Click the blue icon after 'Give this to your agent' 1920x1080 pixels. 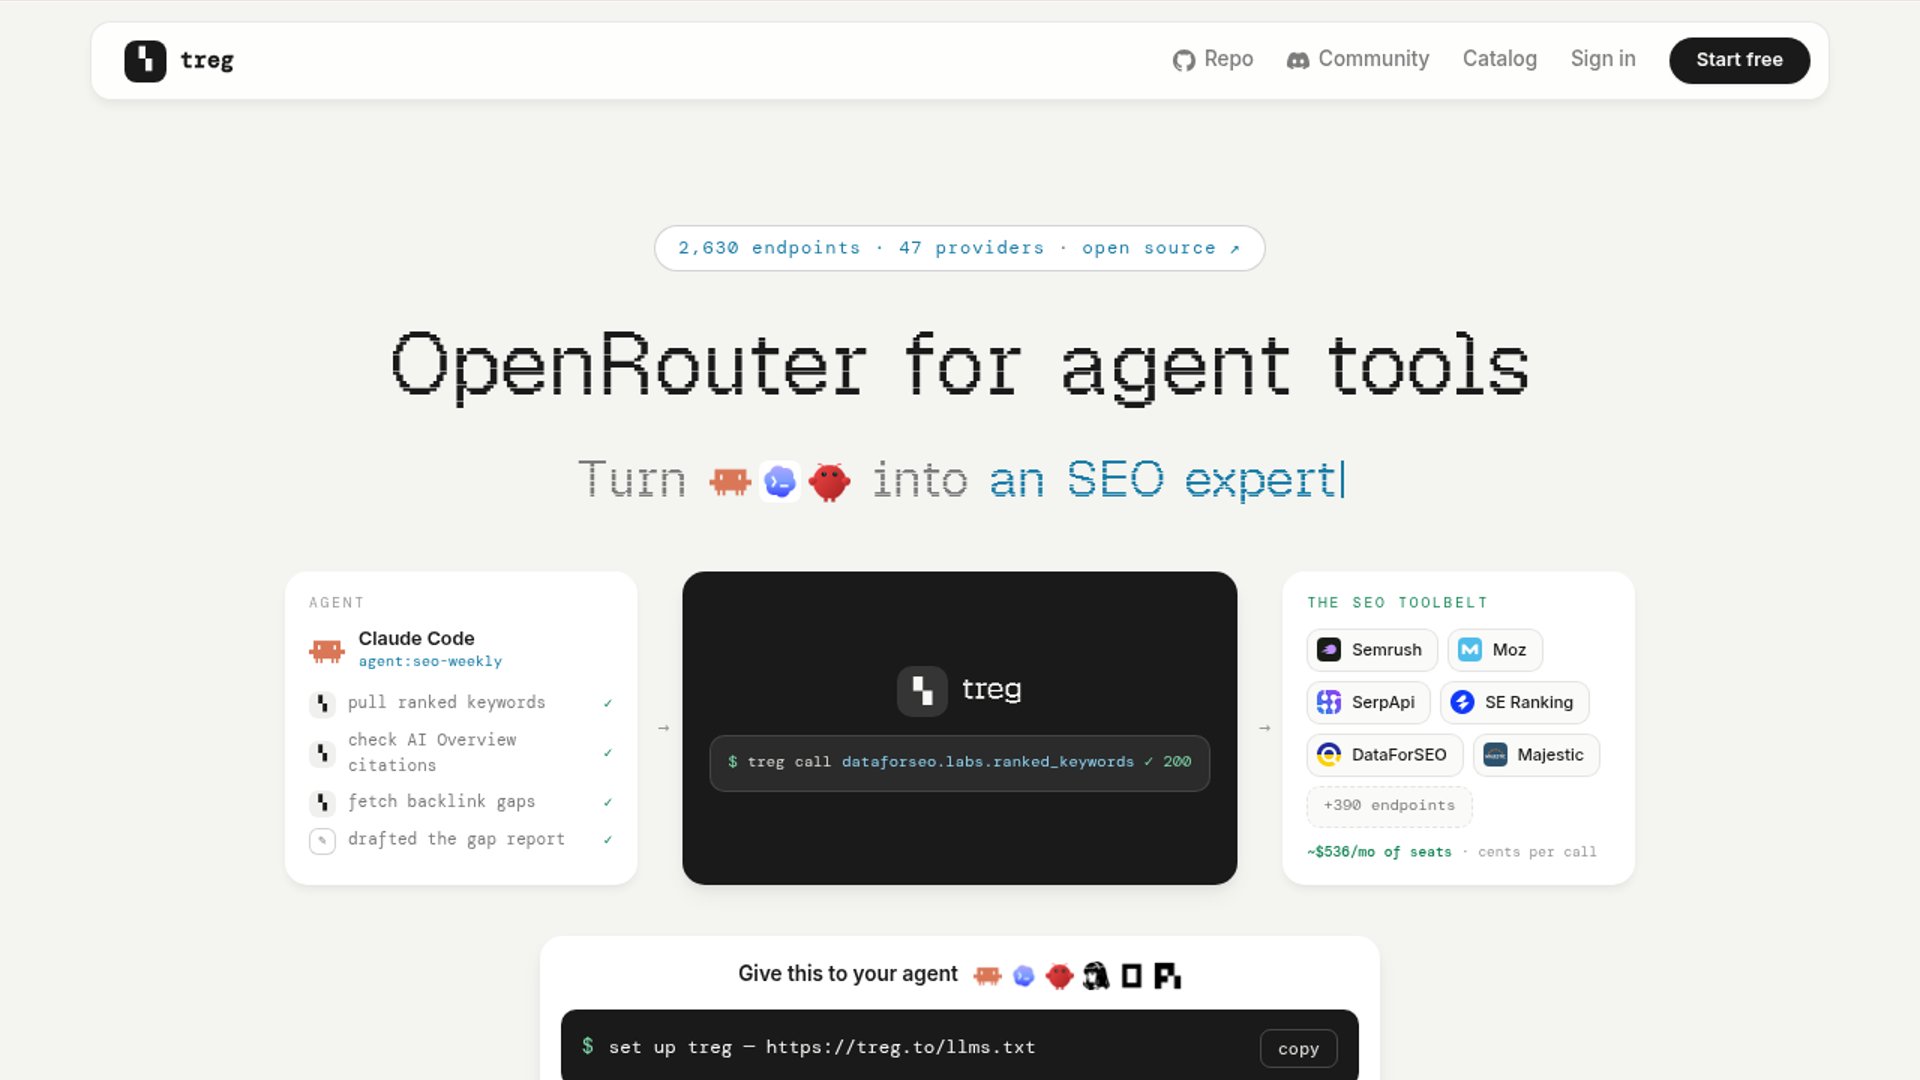coord(1023,975)
